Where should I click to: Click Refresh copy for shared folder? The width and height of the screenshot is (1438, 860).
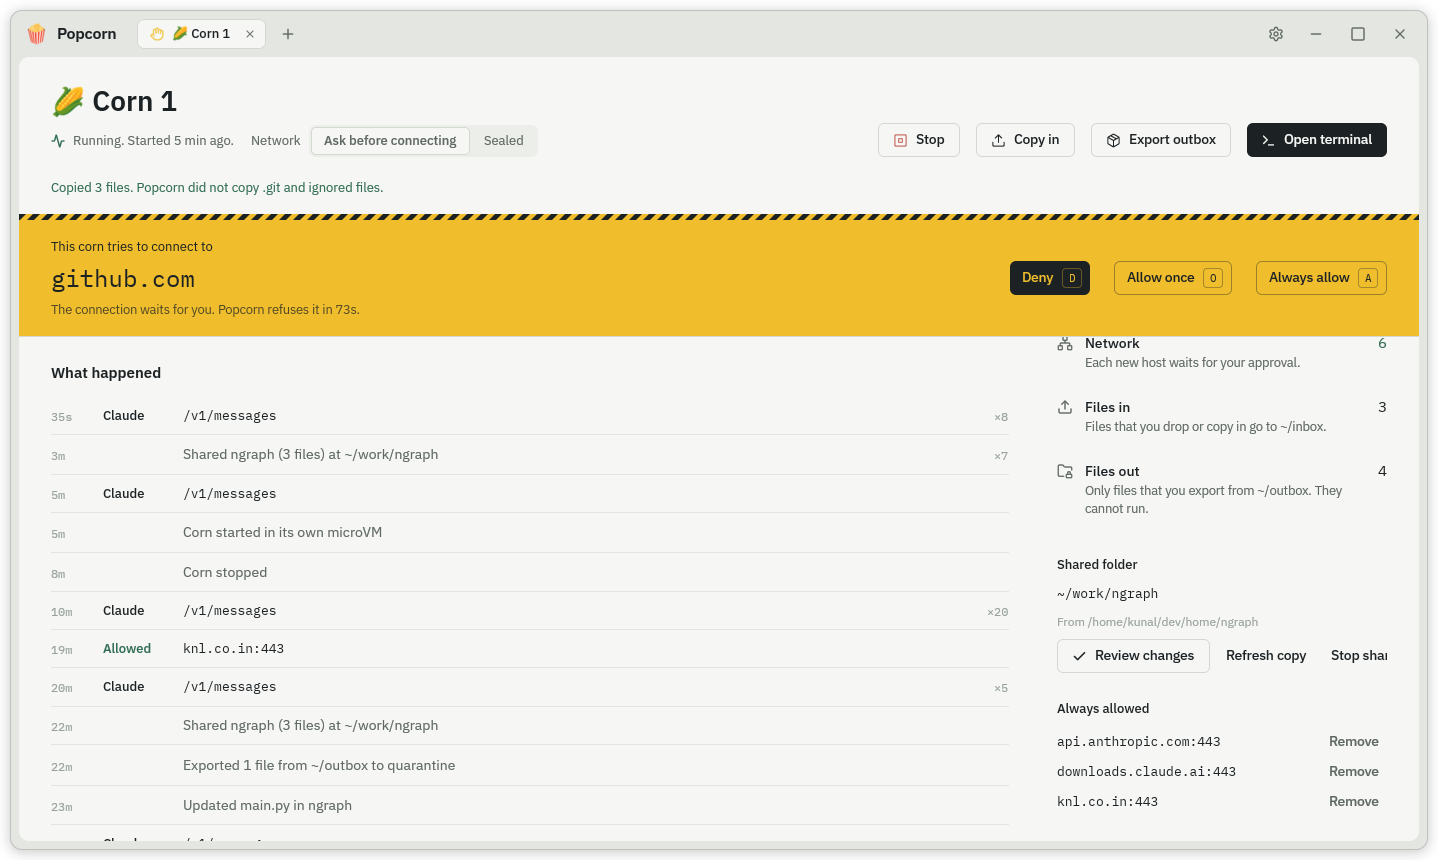pyautogui.click(x=1266, y=656)
